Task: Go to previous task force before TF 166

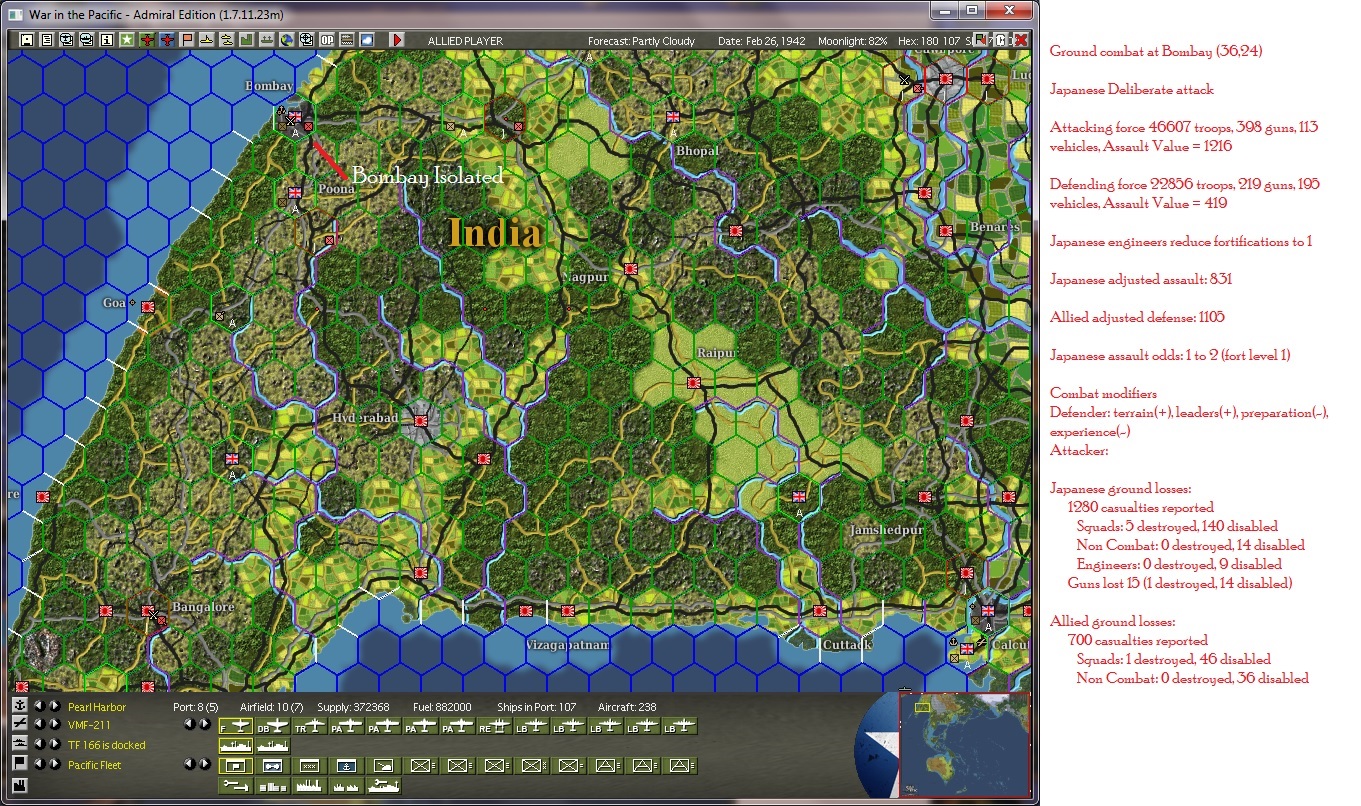Action: (x=39, y=744)
